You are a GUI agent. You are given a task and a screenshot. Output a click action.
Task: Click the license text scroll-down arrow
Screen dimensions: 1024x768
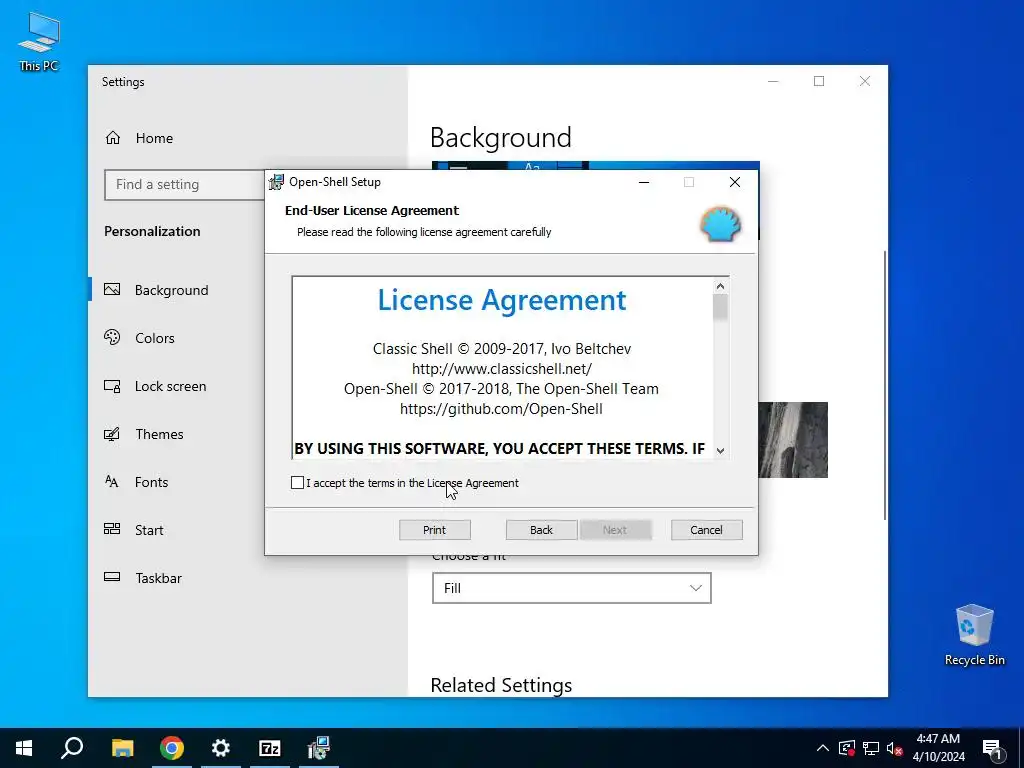pyautogui.click(x=720, y=450)
